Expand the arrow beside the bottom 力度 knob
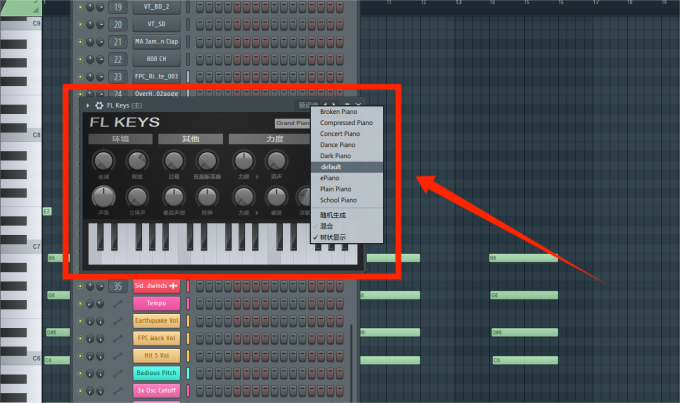The image size is (680, 403). (257, 213)
